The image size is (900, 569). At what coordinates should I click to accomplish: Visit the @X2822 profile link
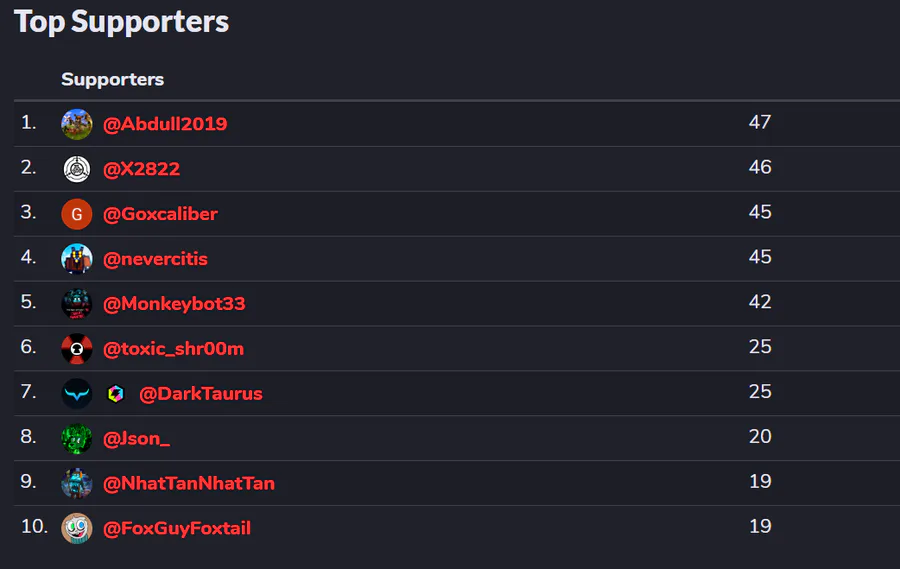142,169
